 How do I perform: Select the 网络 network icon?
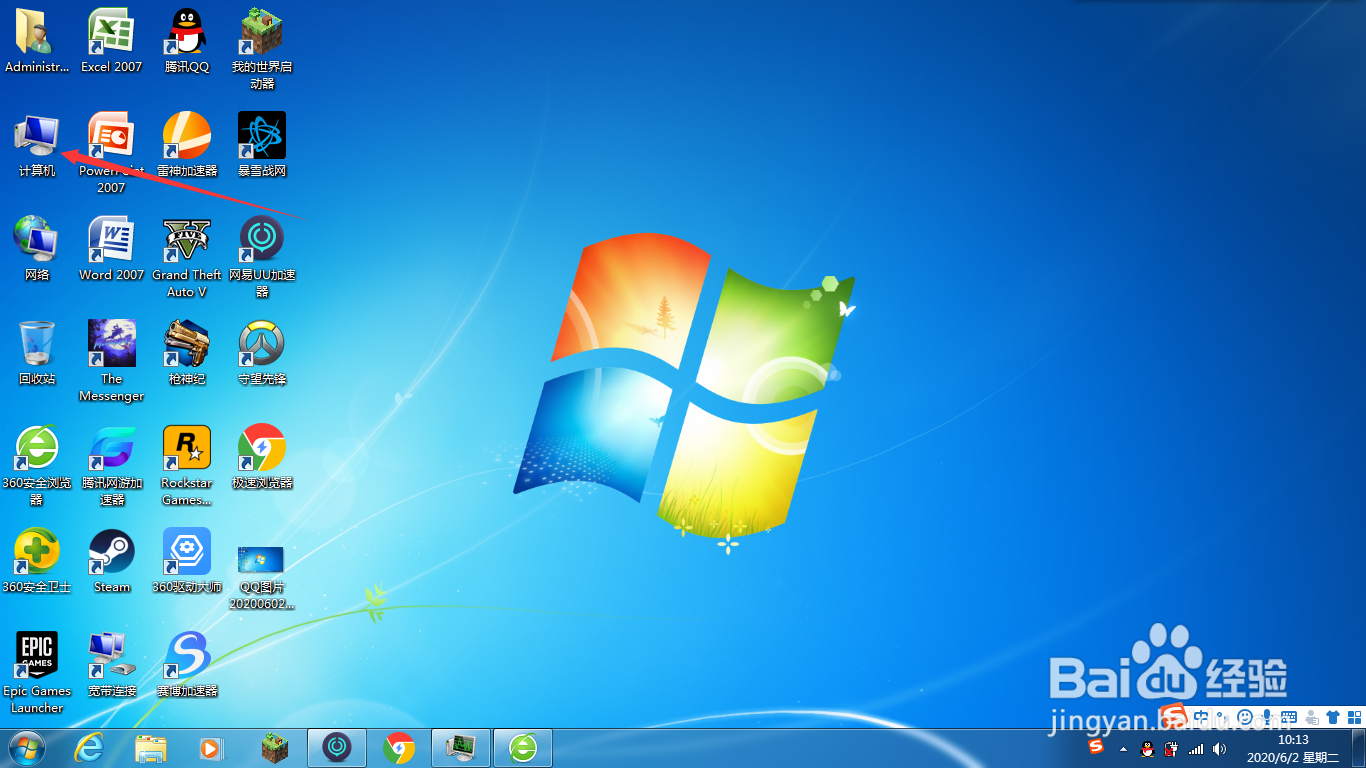37,249
